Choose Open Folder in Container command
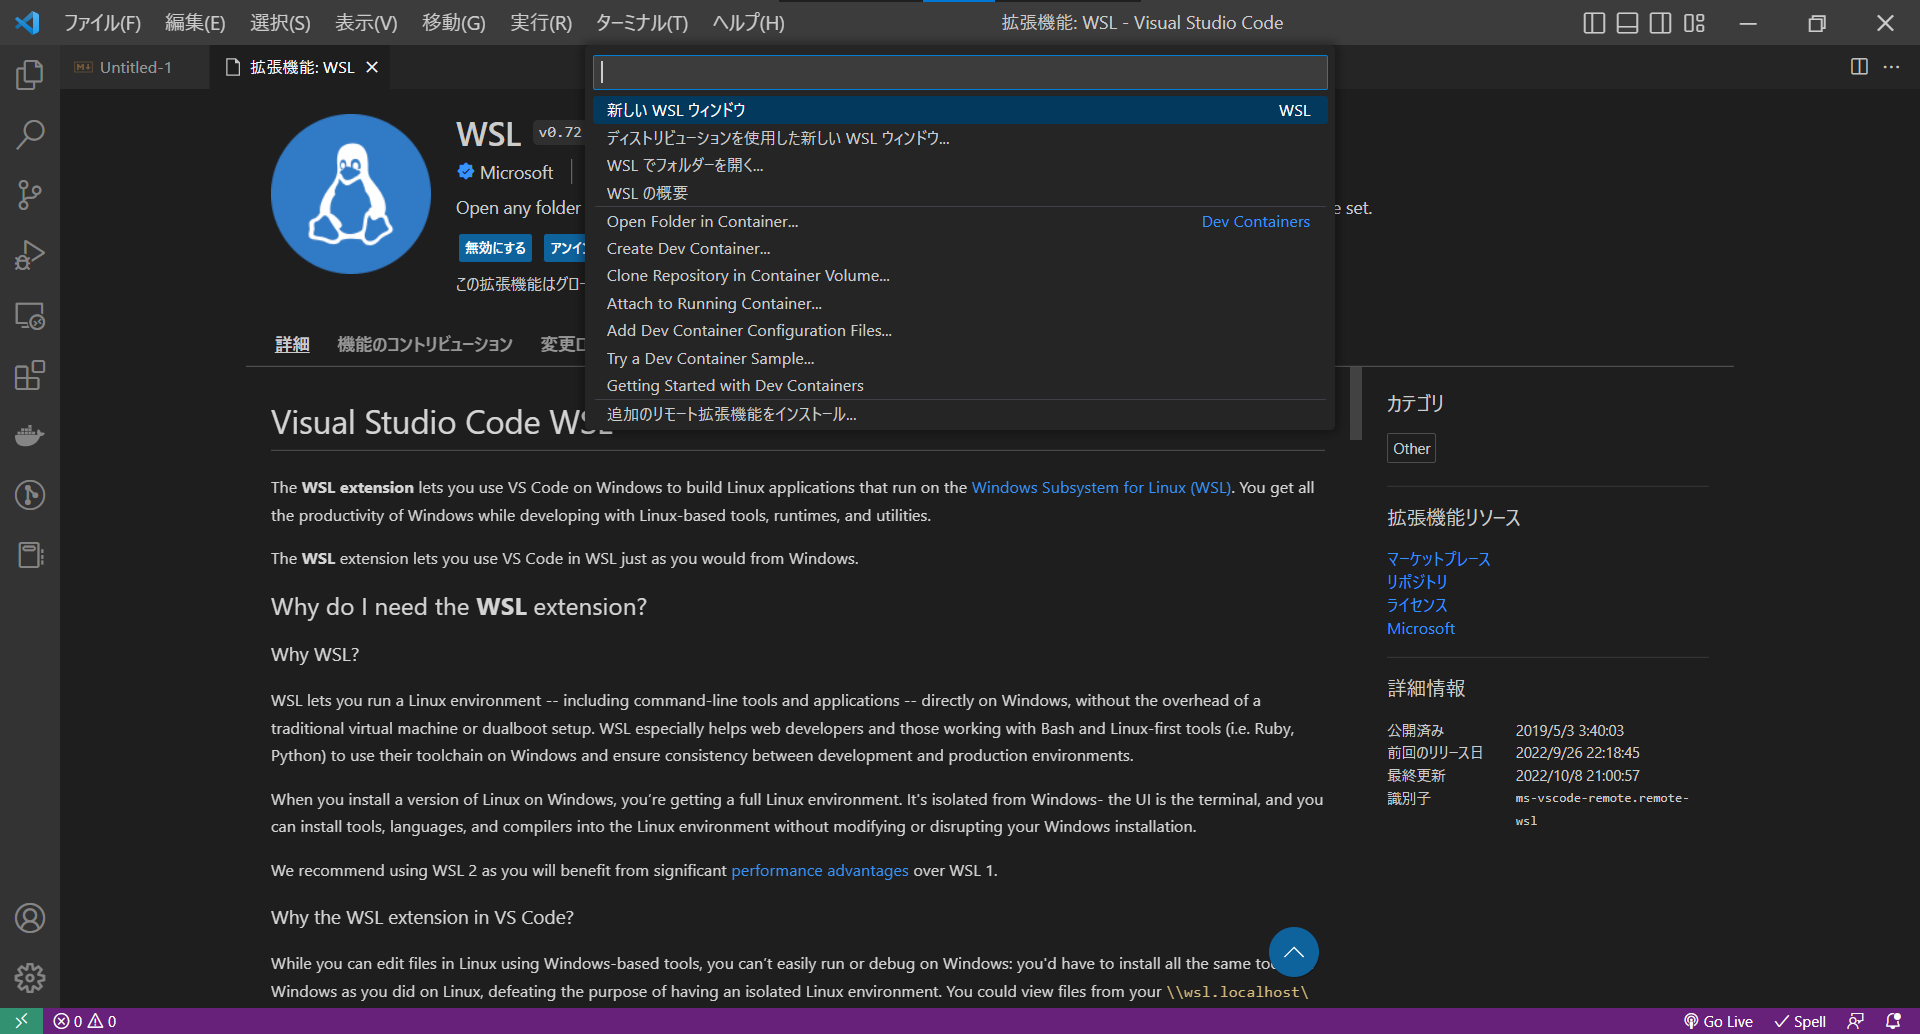 960,221
